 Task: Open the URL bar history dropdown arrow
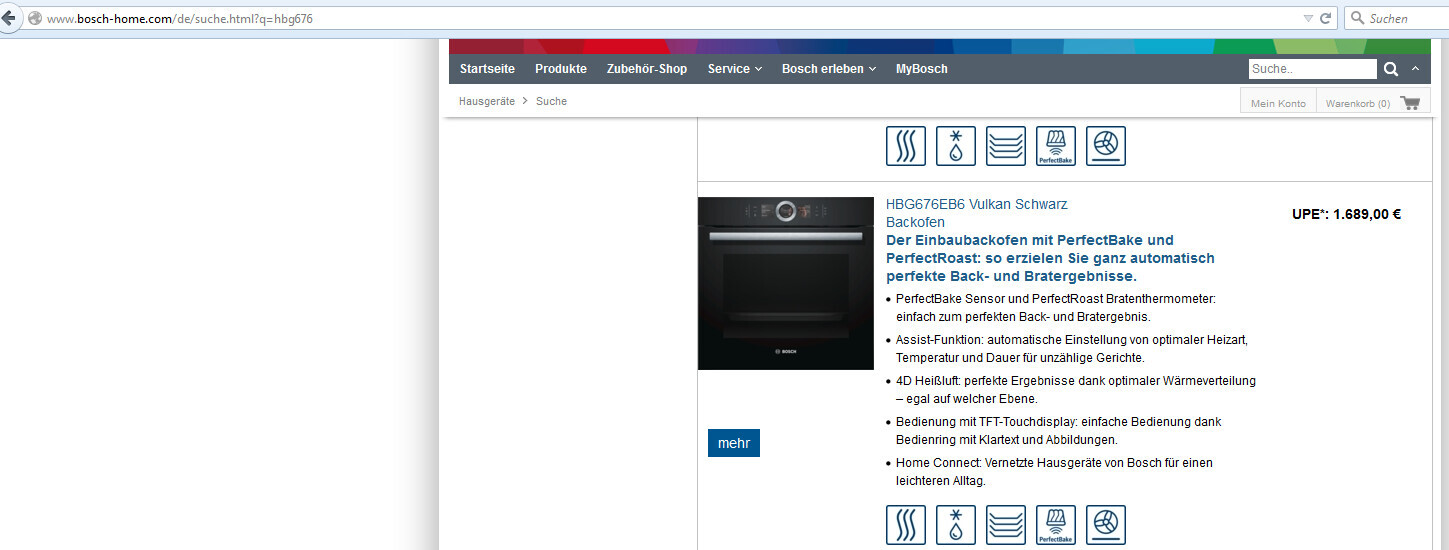click(x=1308, y=18)
